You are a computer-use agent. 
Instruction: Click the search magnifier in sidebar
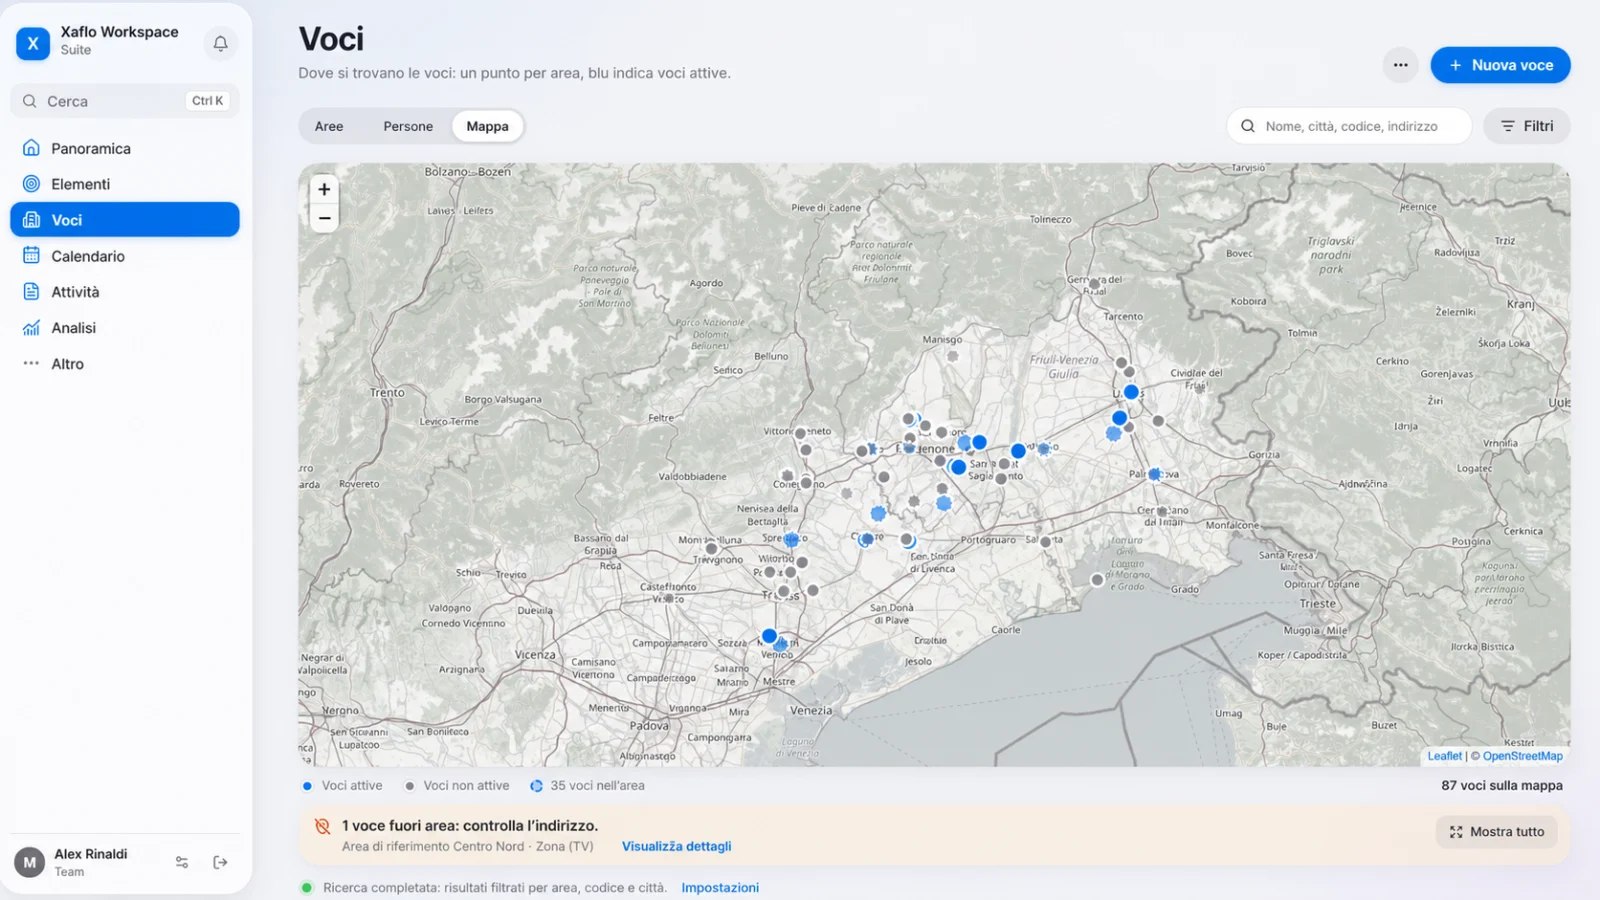[30, 101]
